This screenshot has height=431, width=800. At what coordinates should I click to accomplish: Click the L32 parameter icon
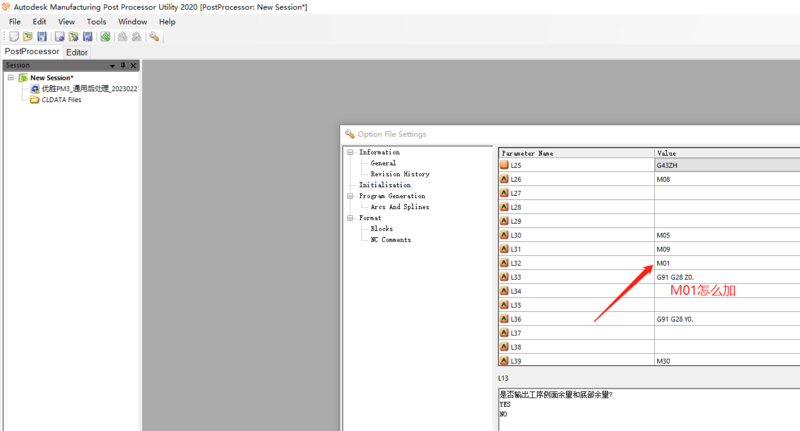tap(505, 263)
